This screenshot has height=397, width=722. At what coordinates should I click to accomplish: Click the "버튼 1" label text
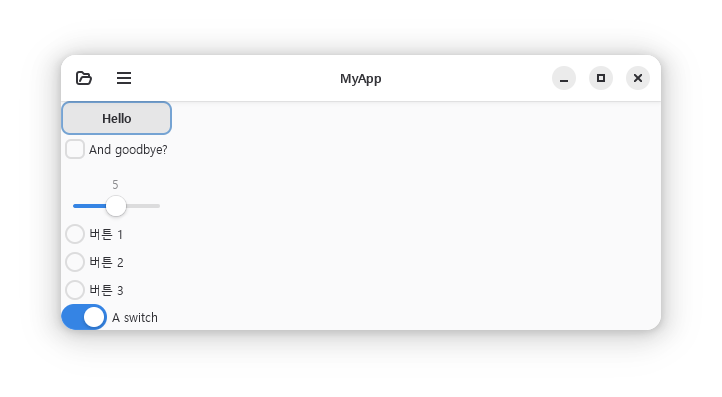(x=106, y=234)
